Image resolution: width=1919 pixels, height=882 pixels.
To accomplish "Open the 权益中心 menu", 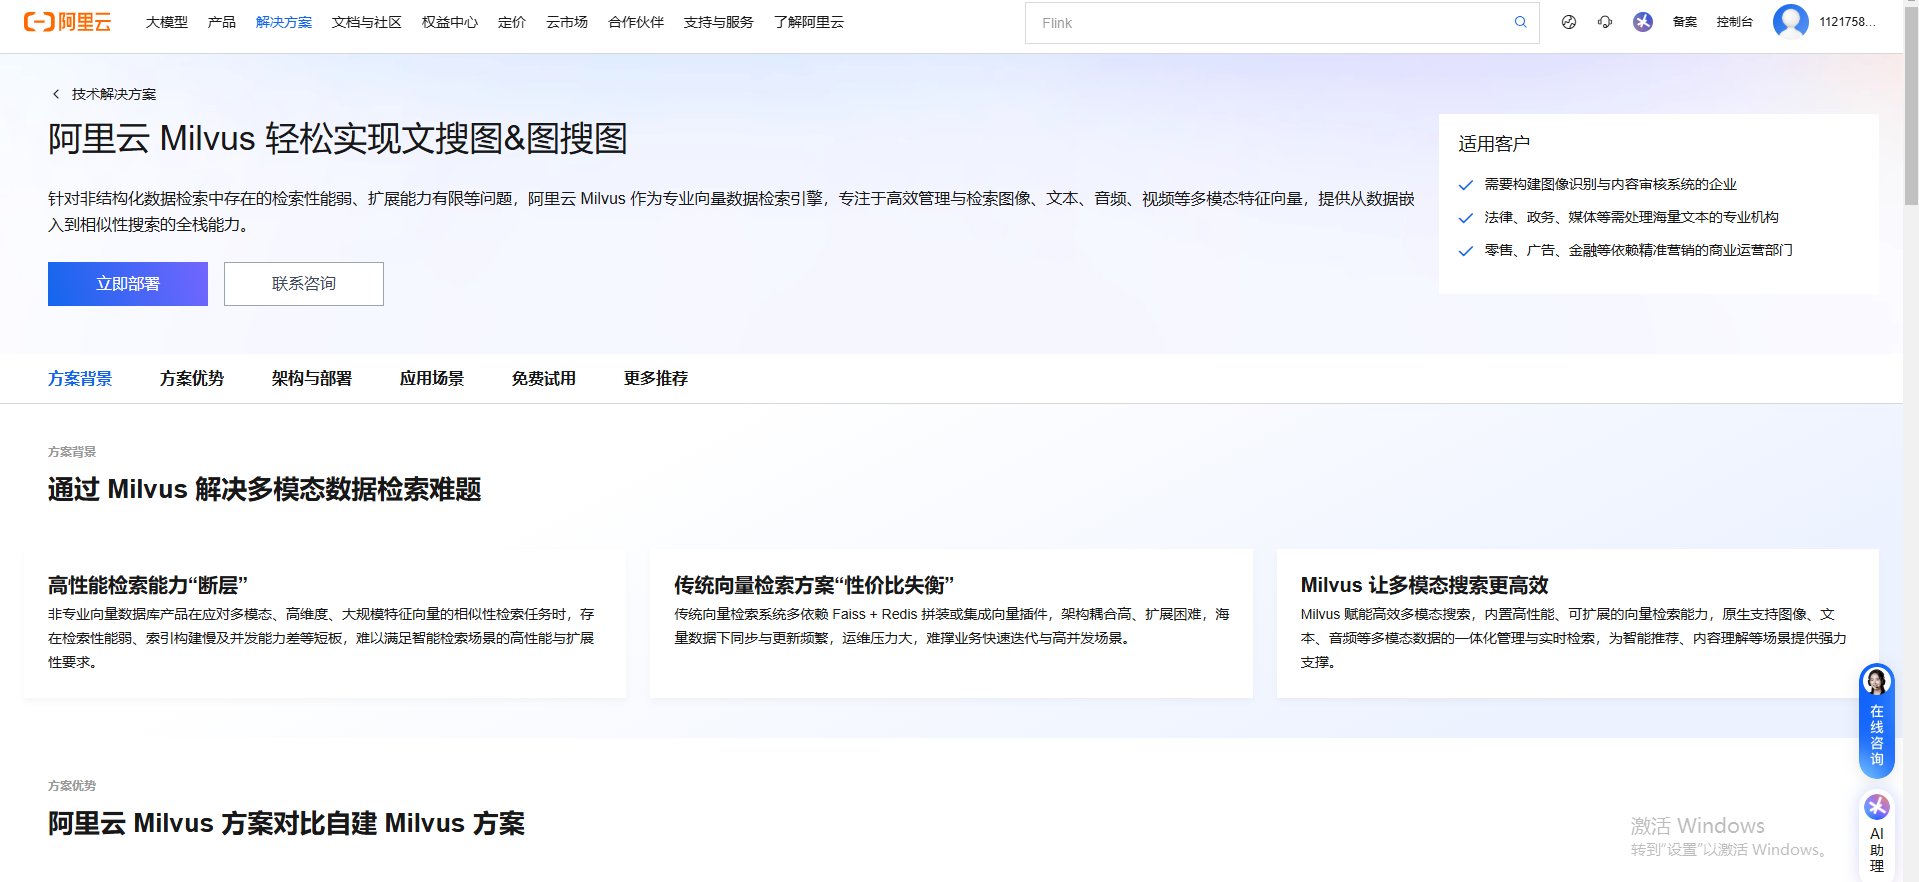I will pyautogui.click(x=449, y=22).
